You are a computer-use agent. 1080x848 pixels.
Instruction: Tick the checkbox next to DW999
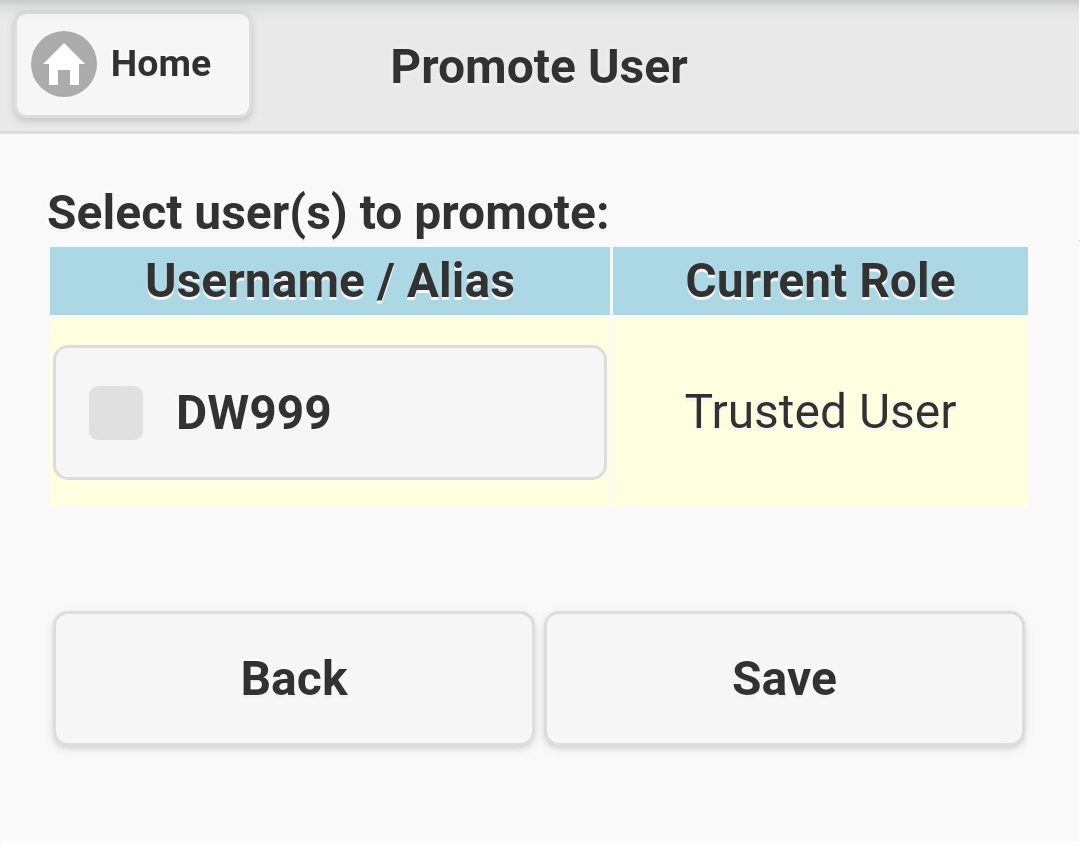(x=116, y=413)
